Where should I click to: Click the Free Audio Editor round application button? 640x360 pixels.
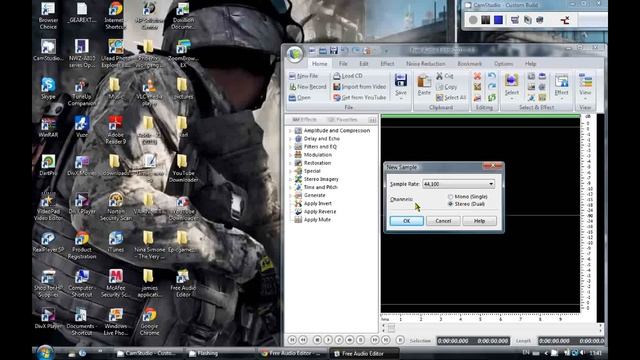295,54
